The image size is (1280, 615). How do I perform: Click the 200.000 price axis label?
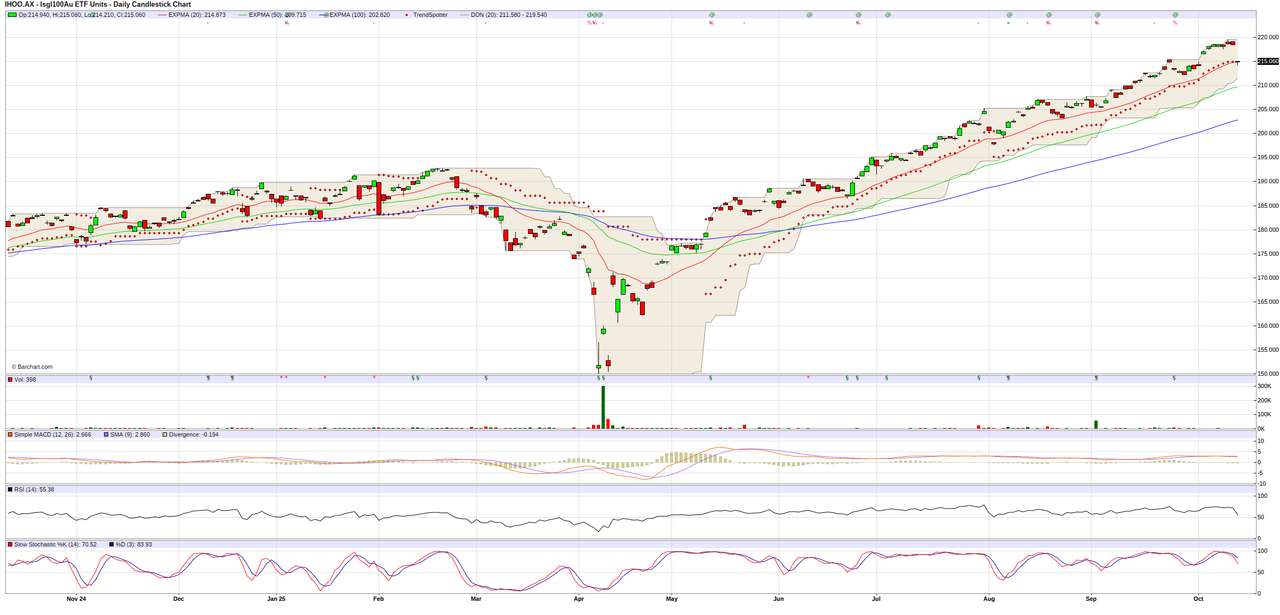coord(1267,133)
